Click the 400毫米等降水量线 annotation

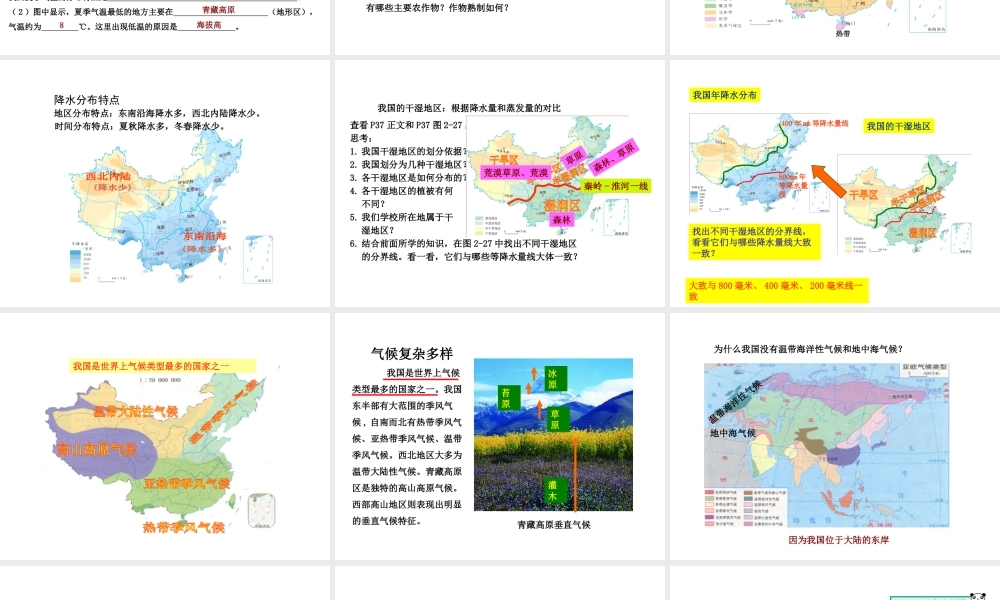[x=815, y=124]
